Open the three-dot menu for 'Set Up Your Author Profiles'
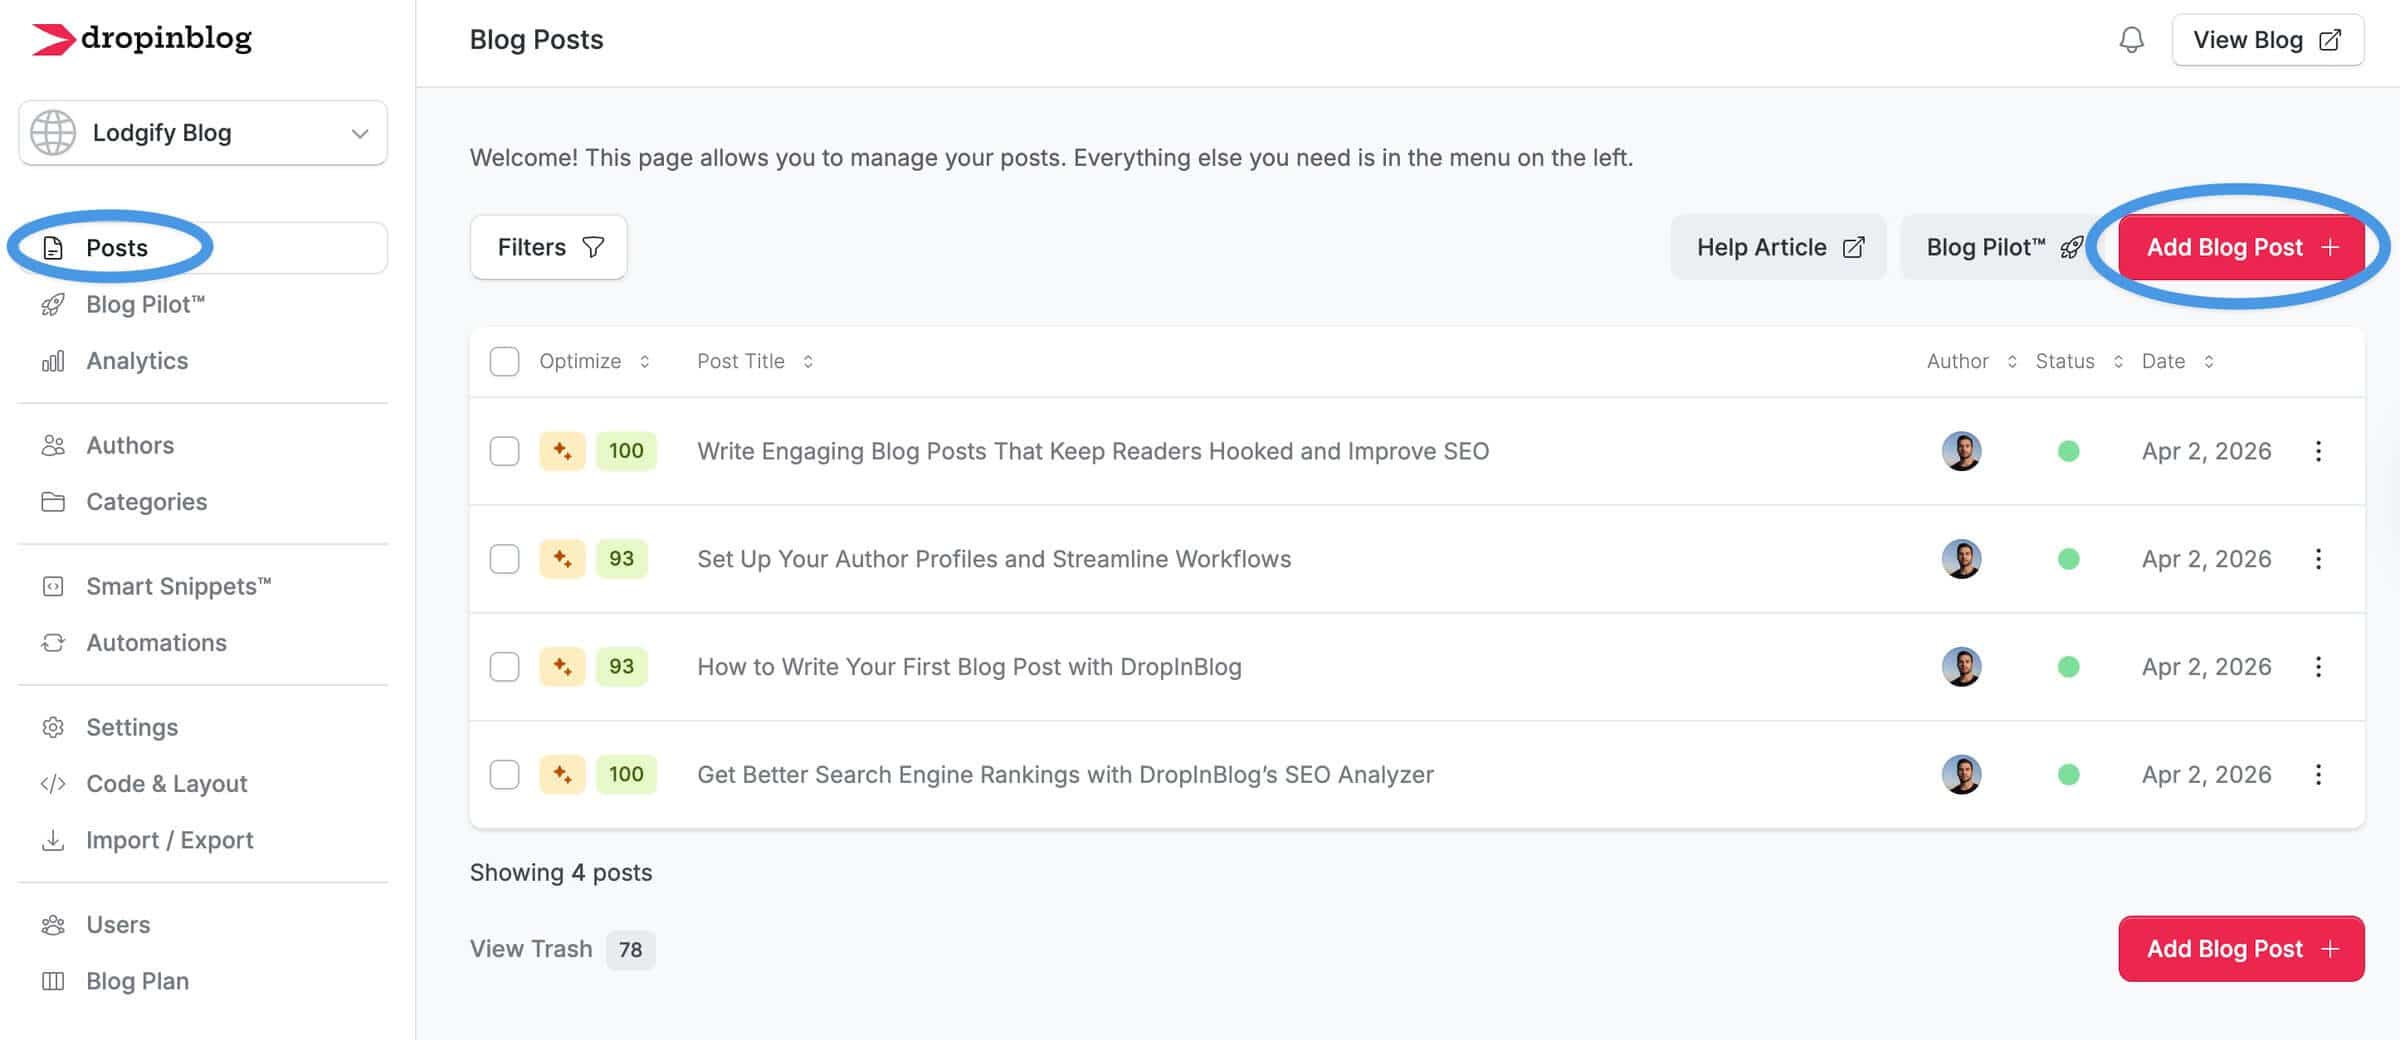 [2318, 559]
